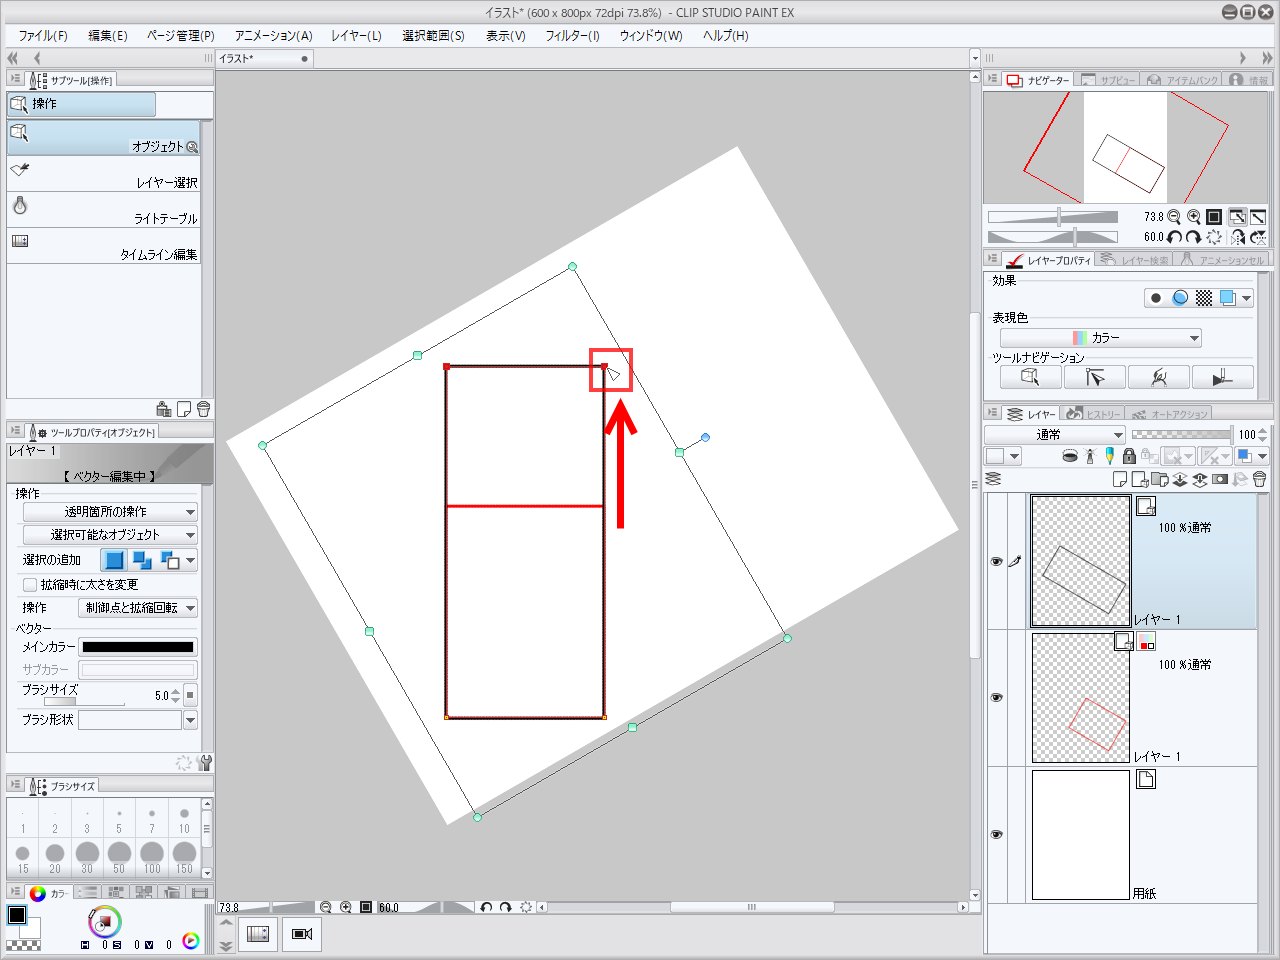Click the rotate left icon in Navigator
This screenshot has width=1280, height=960.
(1174, 237)
